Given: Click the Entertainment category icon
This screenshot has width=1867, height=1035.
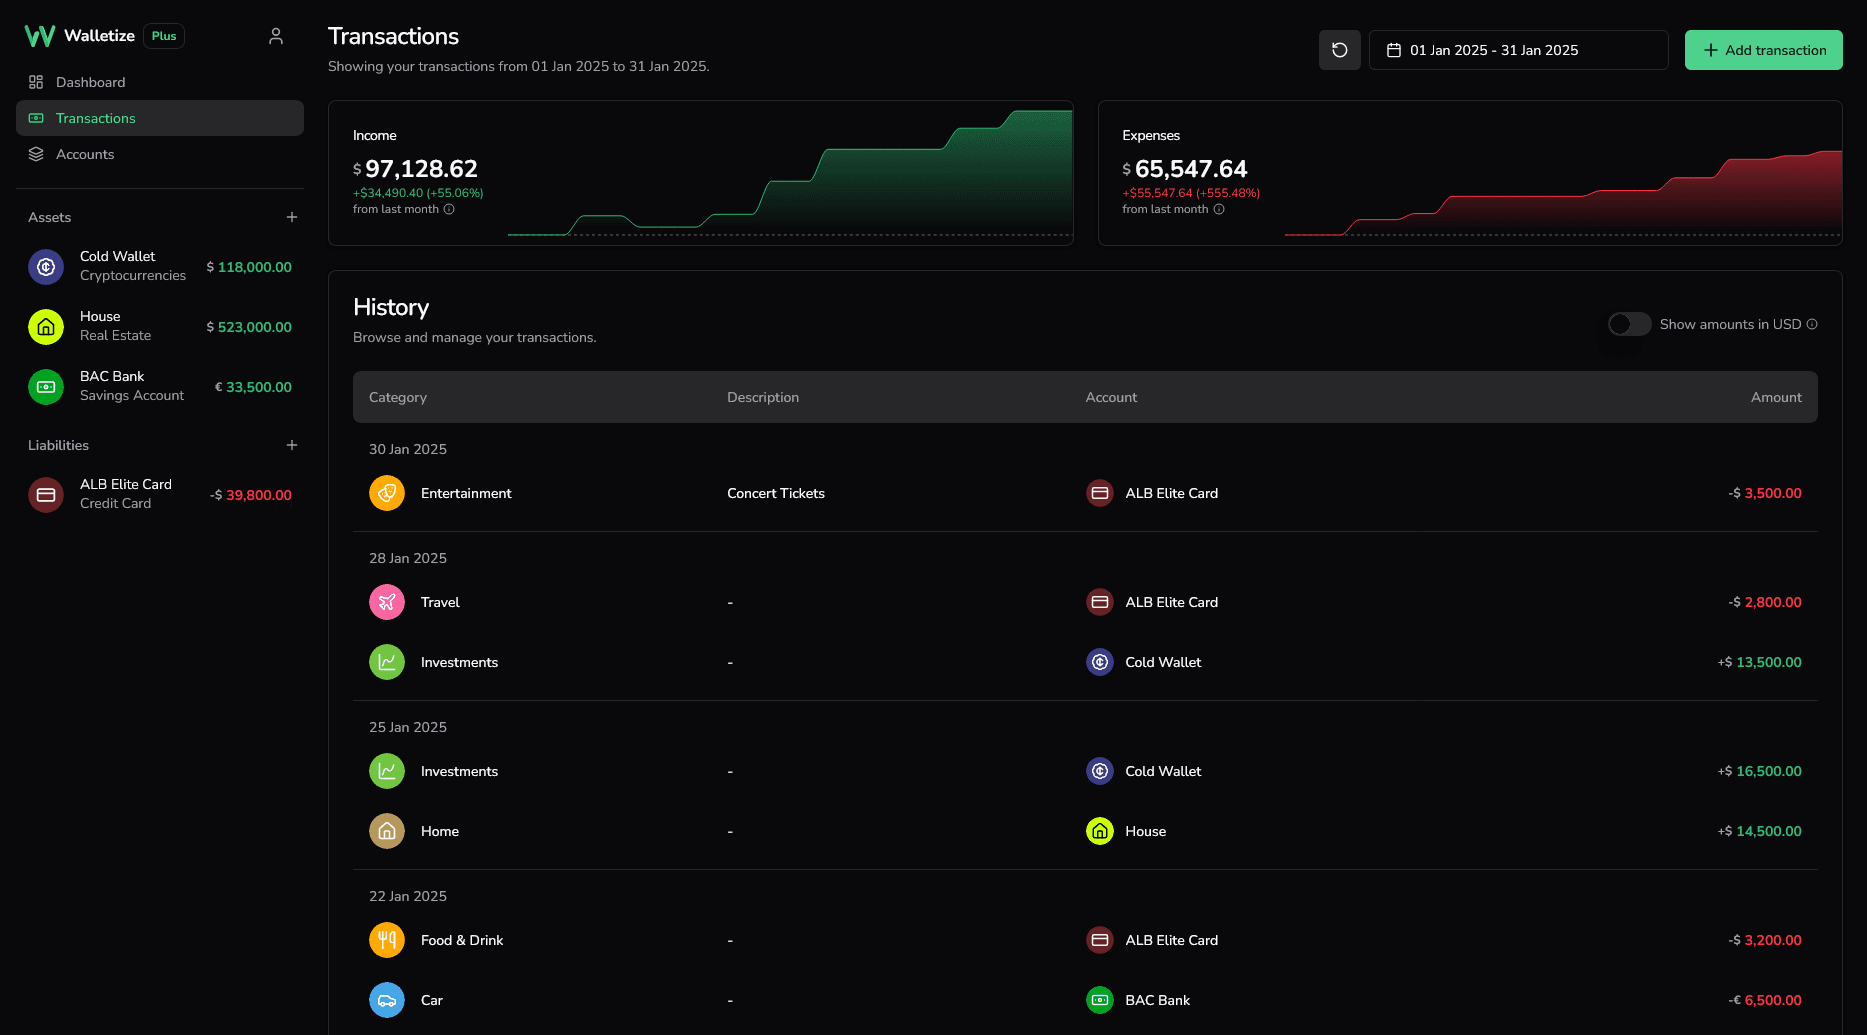Looking at the screenshot, I should [387, 493].
